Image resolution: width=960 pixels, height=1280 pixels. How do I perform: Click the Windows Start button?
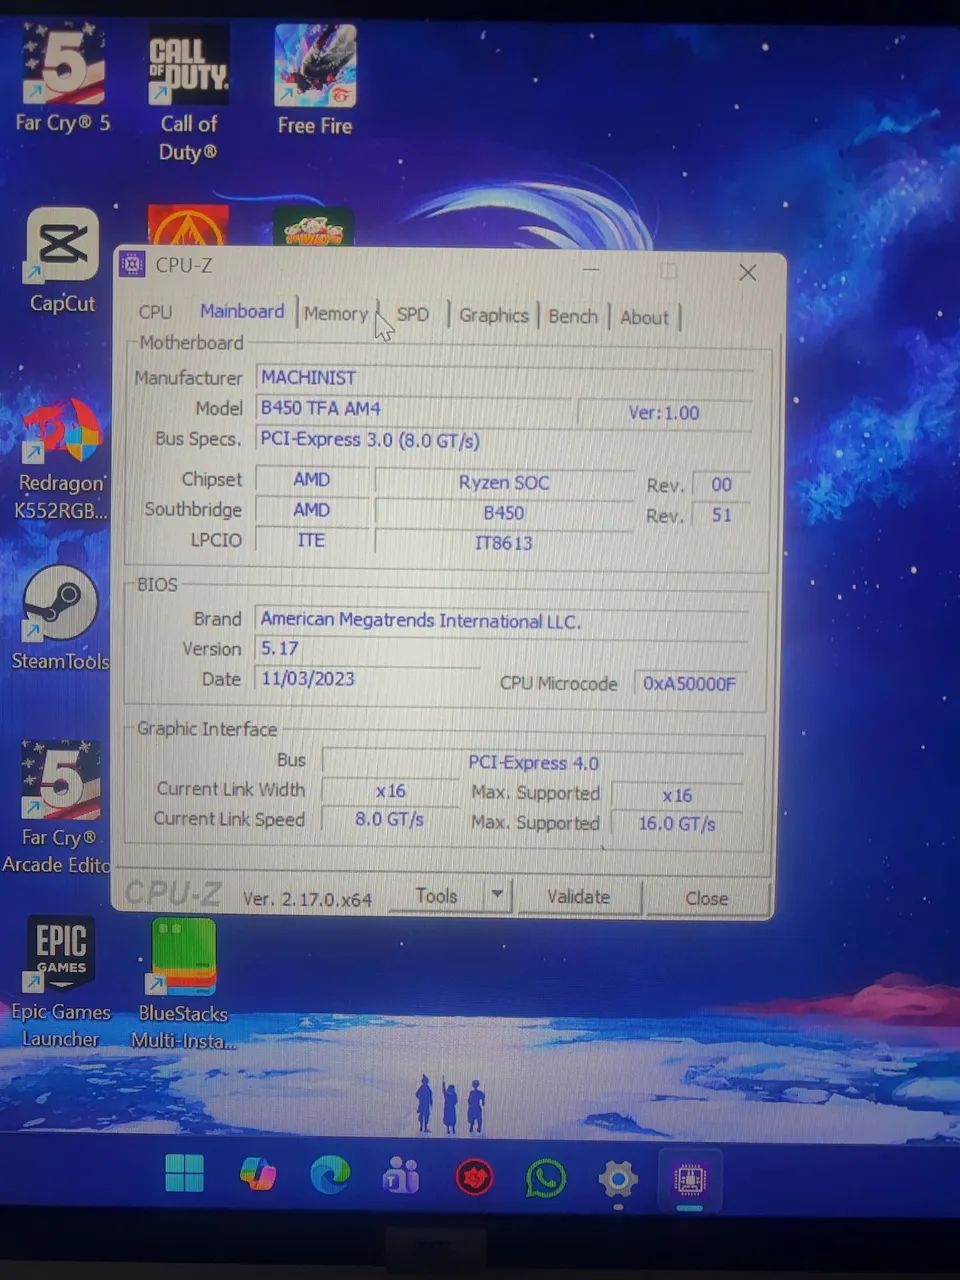(184, 1174)
